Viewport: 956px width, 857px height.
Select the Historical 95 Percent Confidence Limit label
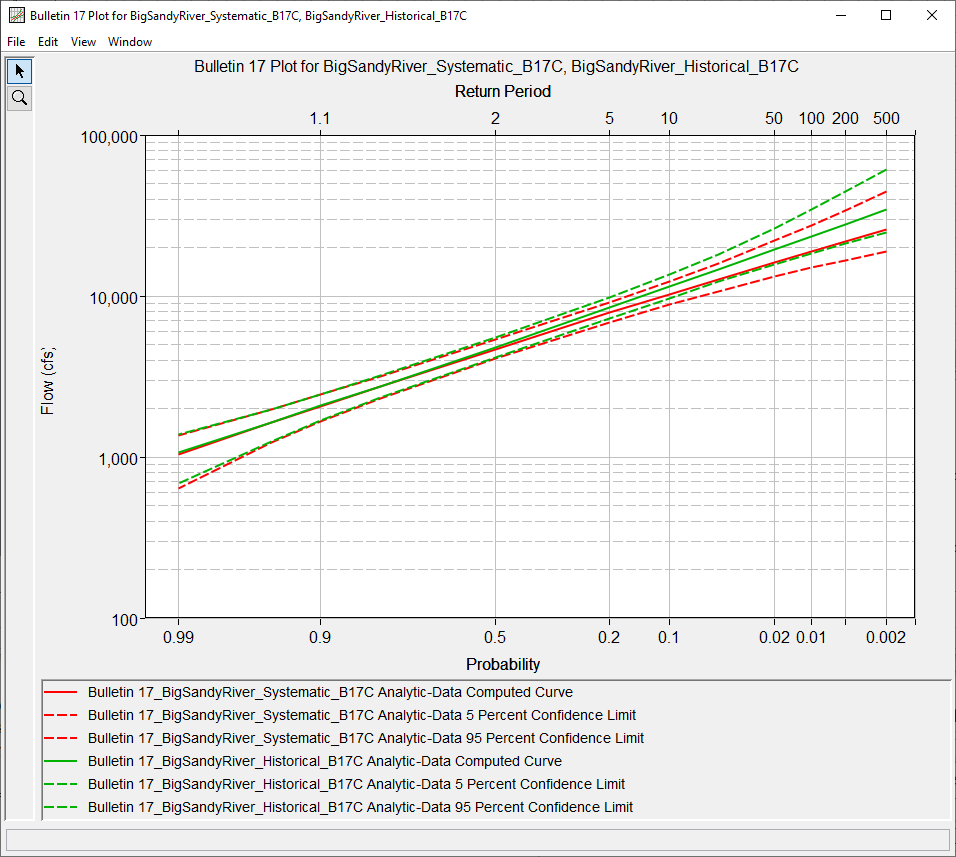click(360, 807)
